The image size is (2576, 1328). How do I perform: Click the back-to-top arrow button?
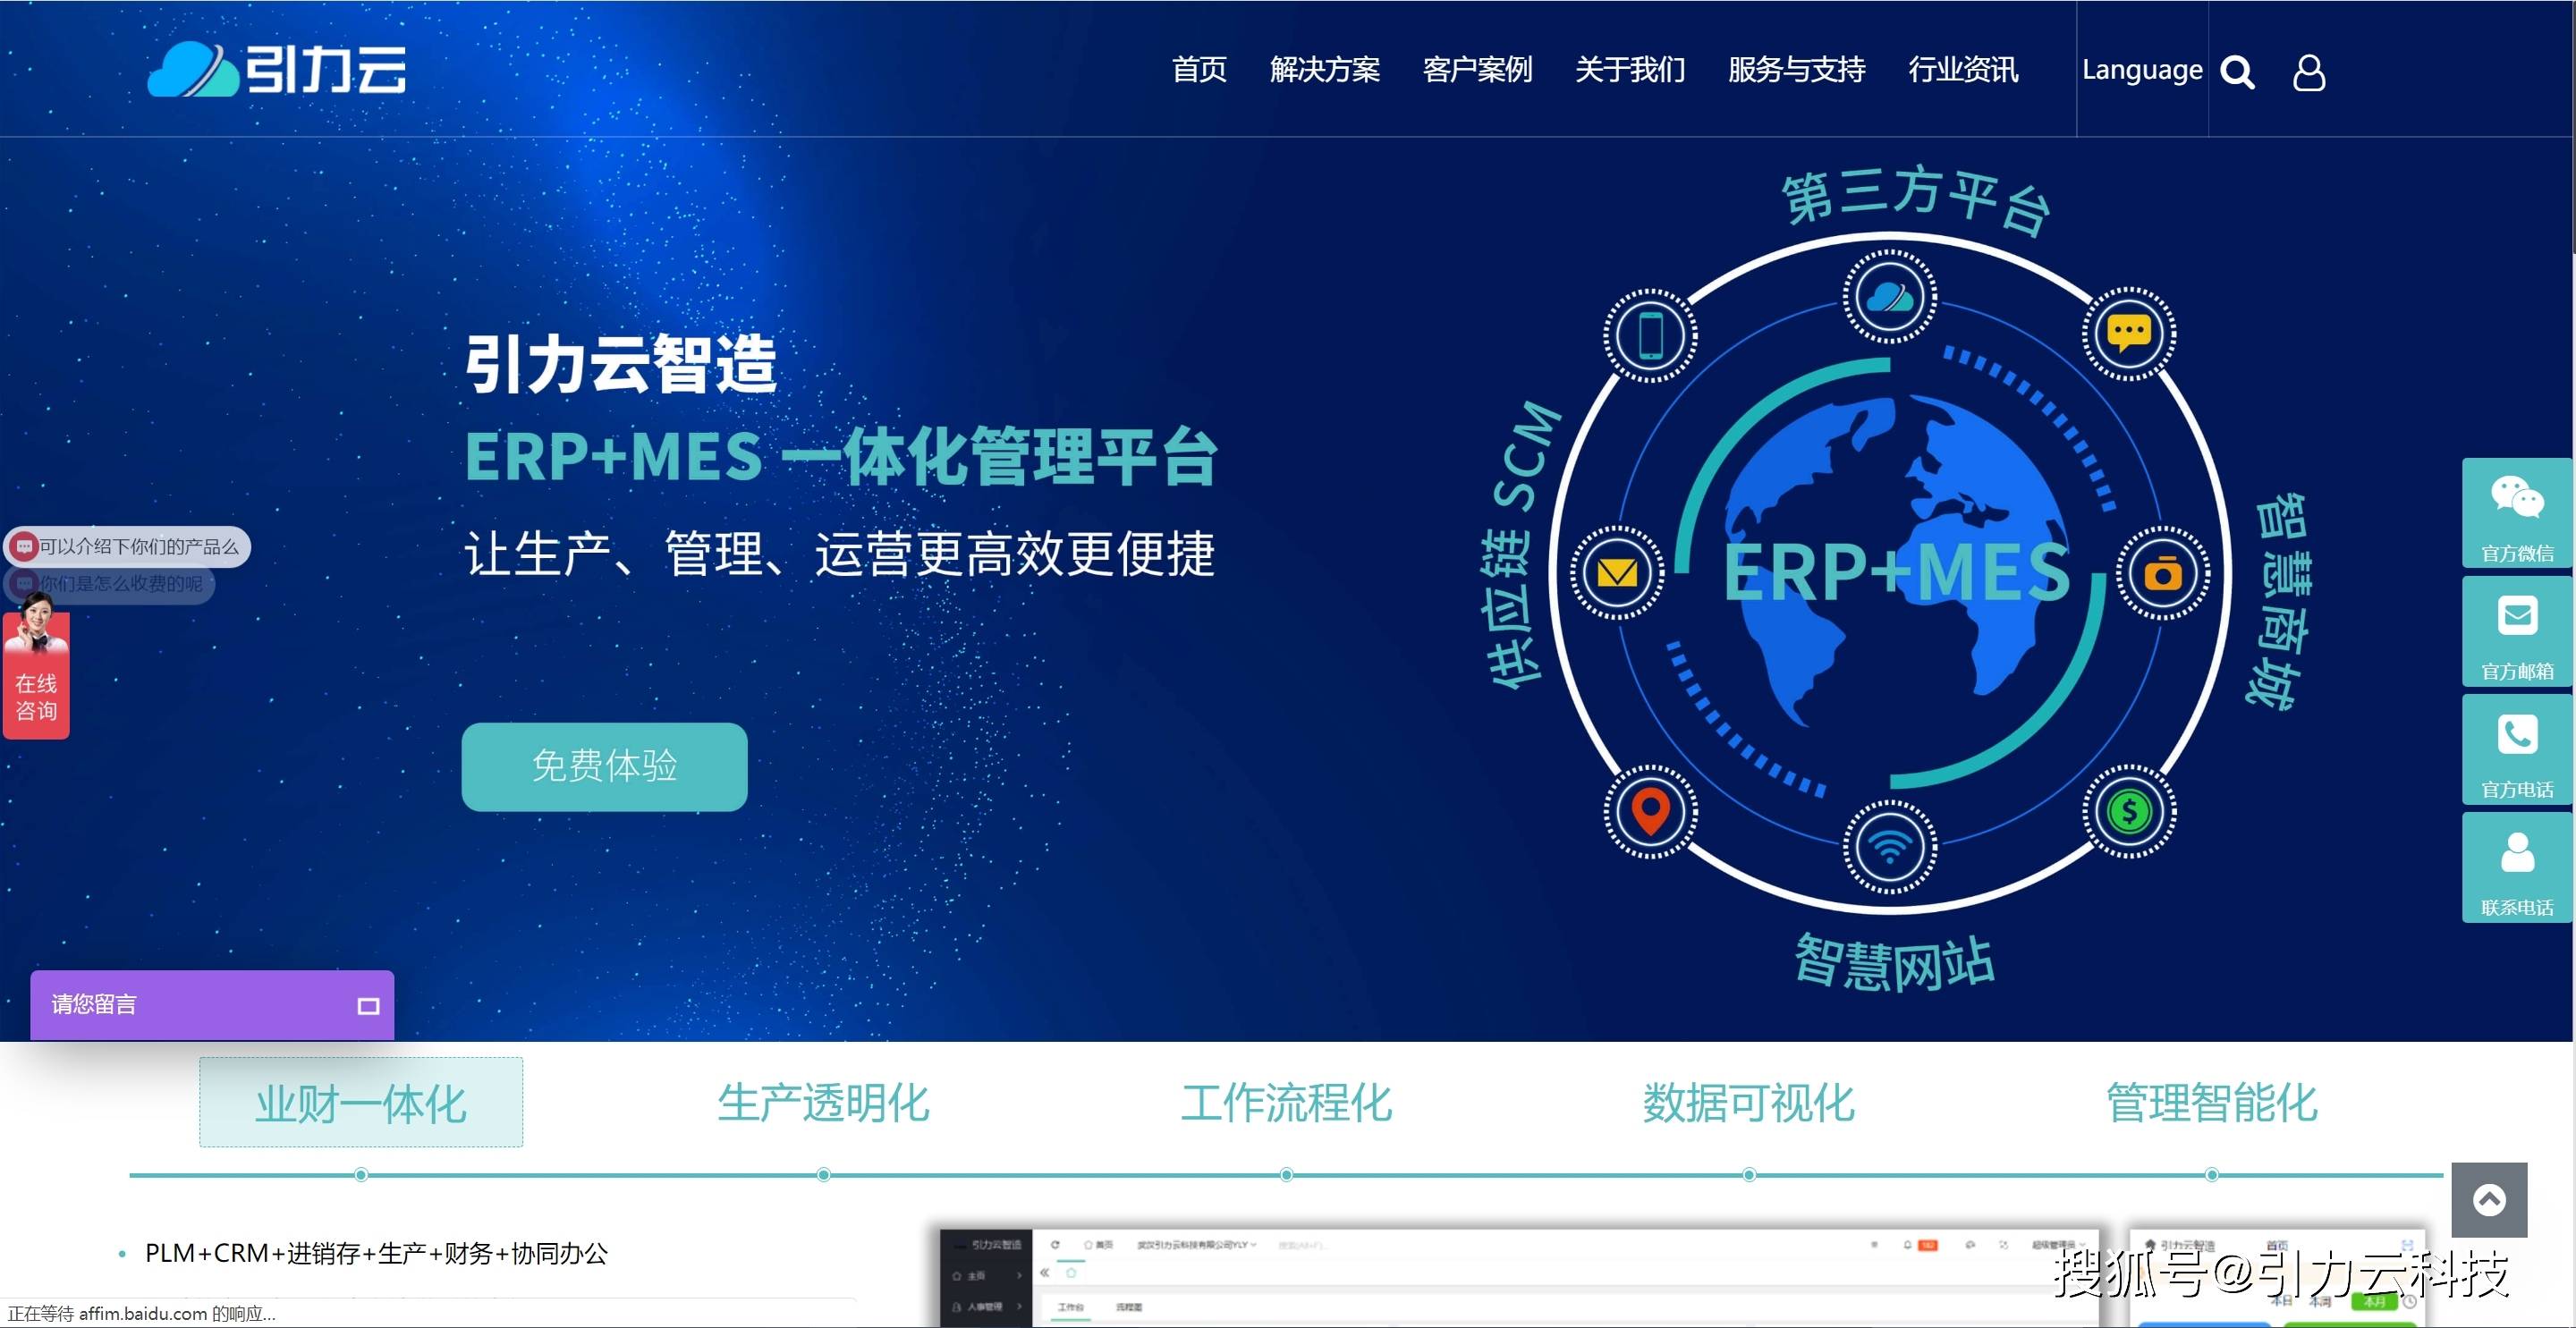[2489, 1200]
